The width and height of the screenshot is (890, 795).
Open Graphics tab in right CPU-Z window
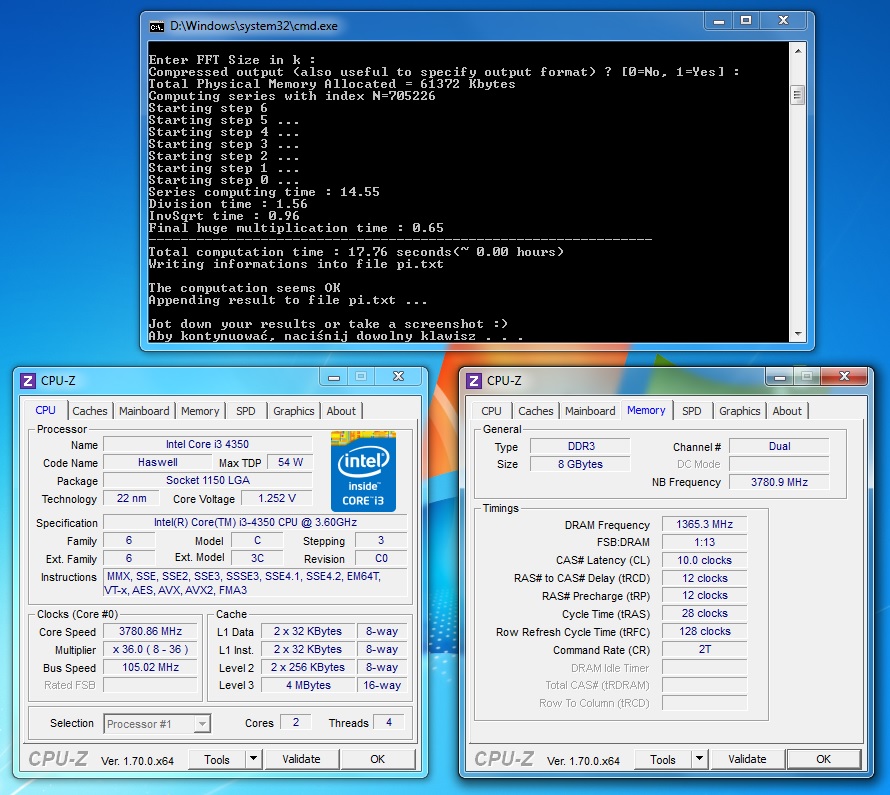[740, 411]
